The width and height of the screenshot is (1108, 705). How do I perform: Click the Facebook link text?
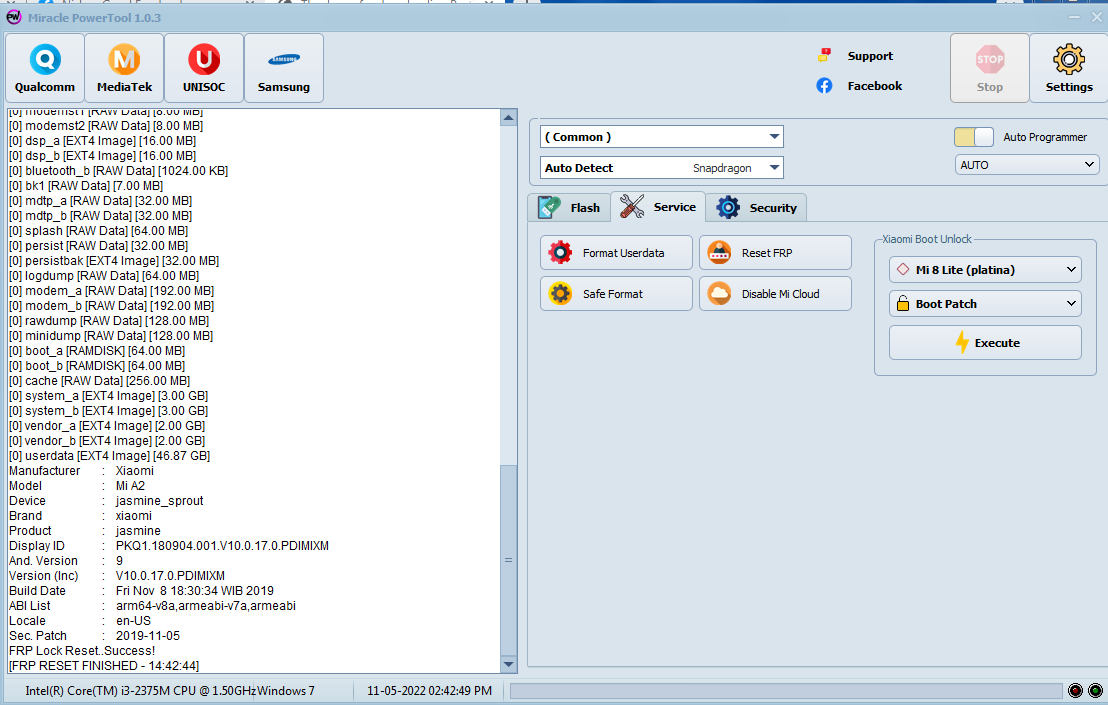(875, 86)
